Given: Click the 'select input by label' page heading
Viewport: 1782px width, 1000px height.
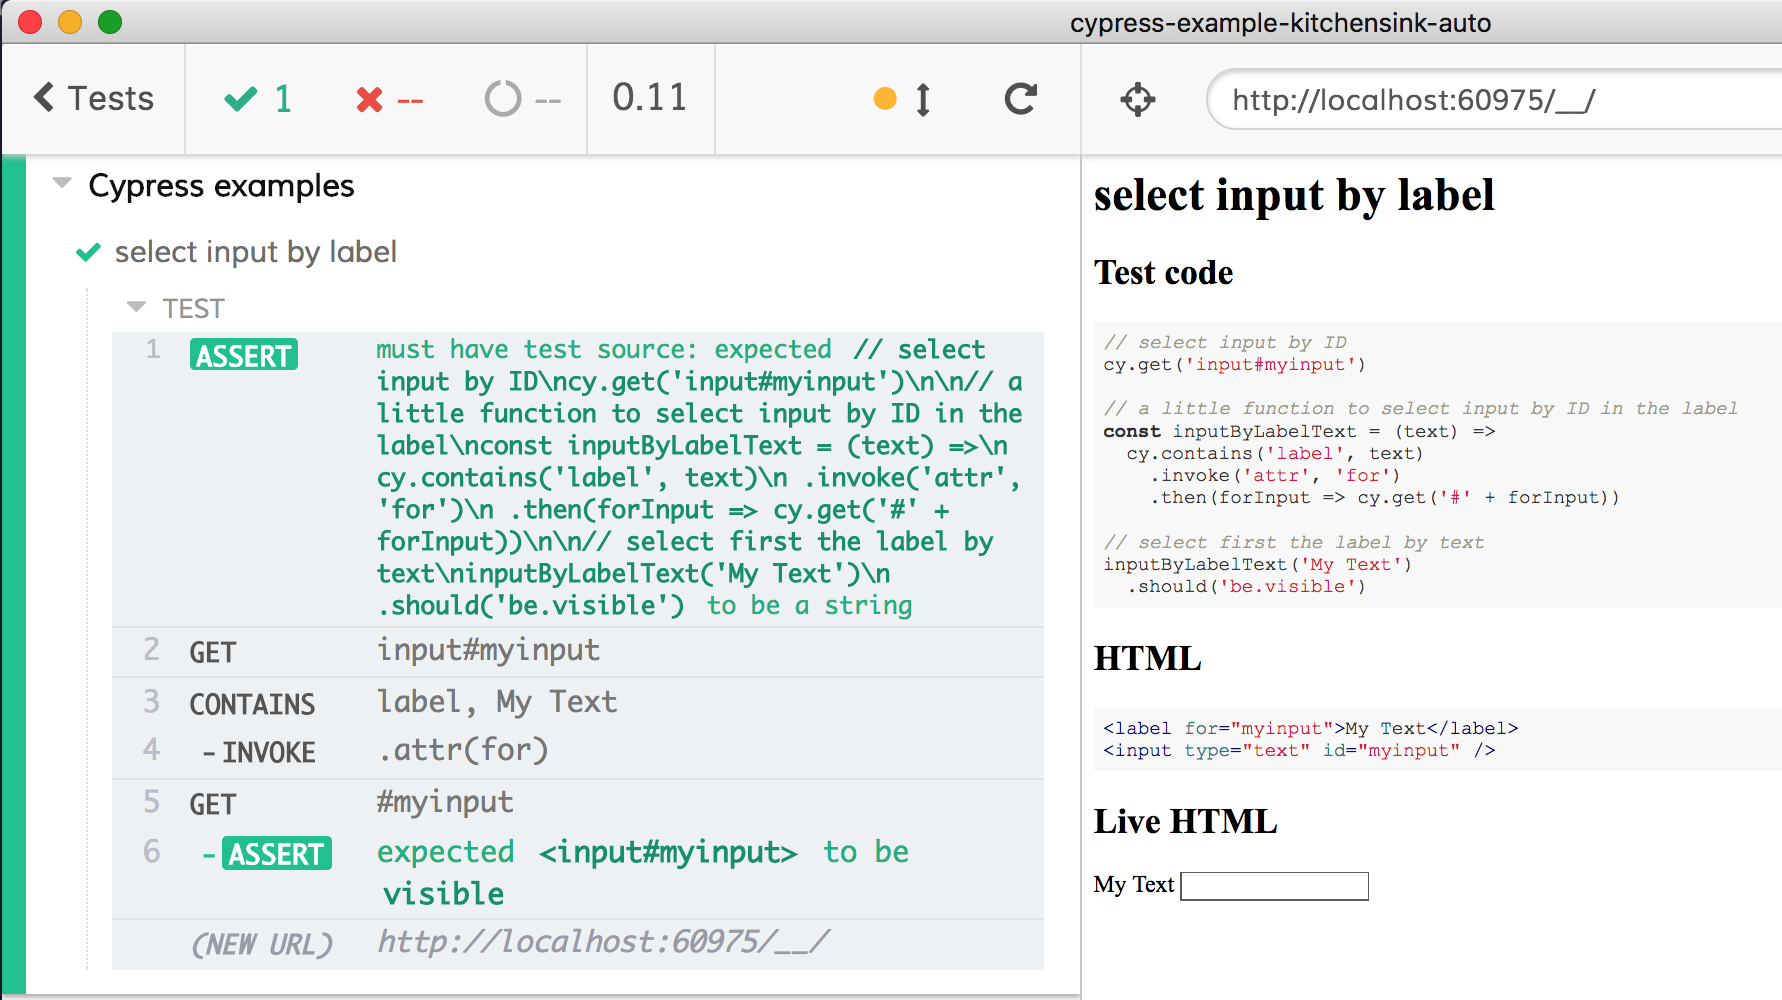Looking at the screenshot, I should pos(1294,195).
